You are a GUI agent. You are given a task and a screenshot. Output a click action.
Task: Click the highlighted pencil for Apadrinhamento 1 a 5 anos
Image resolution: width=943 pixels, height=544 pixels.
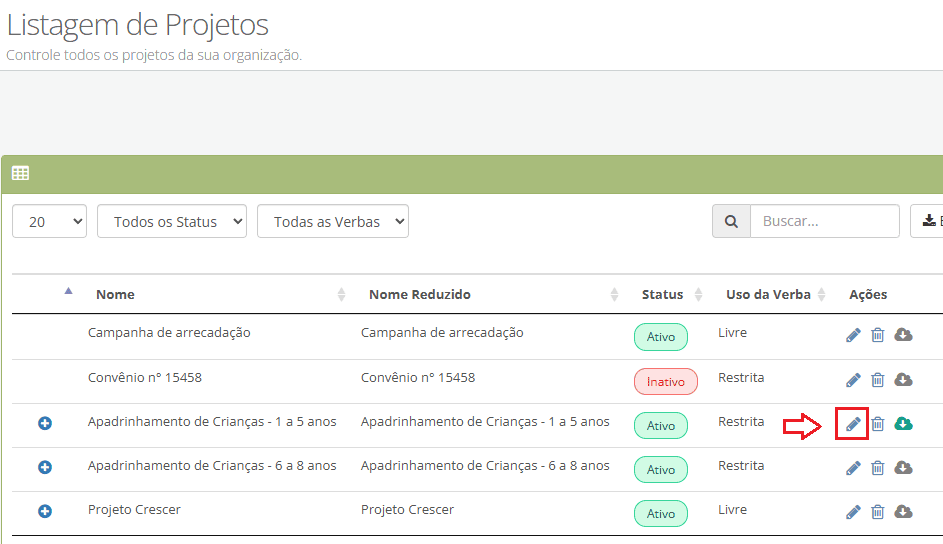click(853, 424)
